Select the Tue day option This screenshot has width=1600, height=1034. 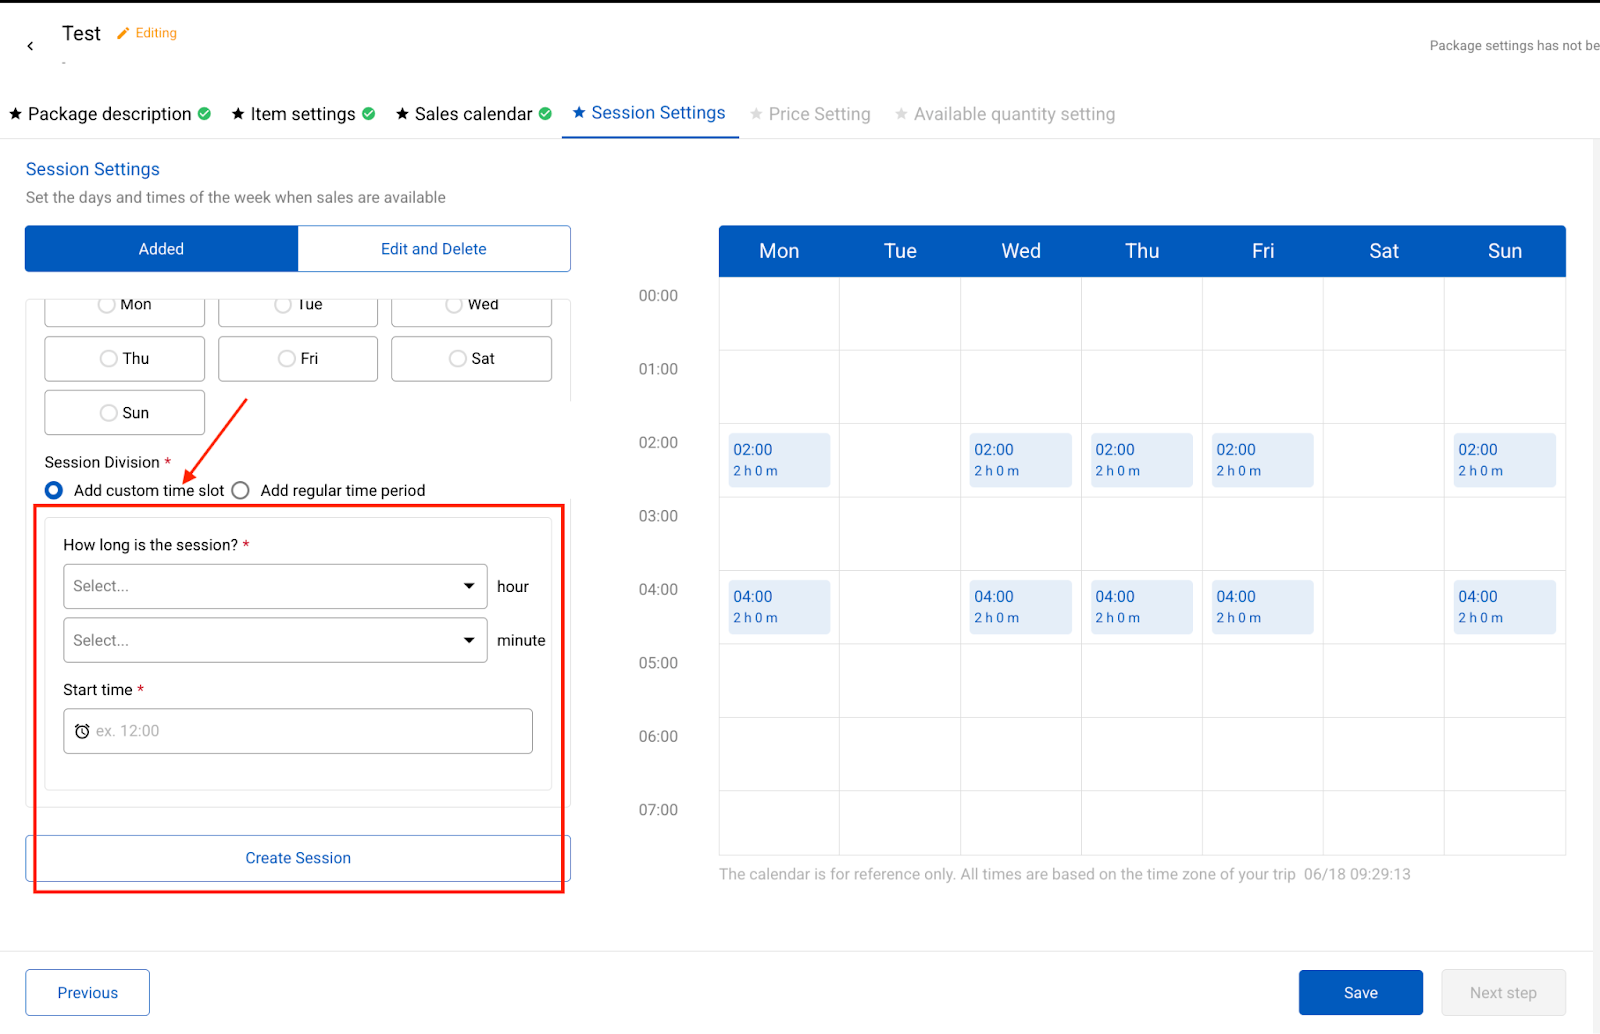tap(298, 312)
